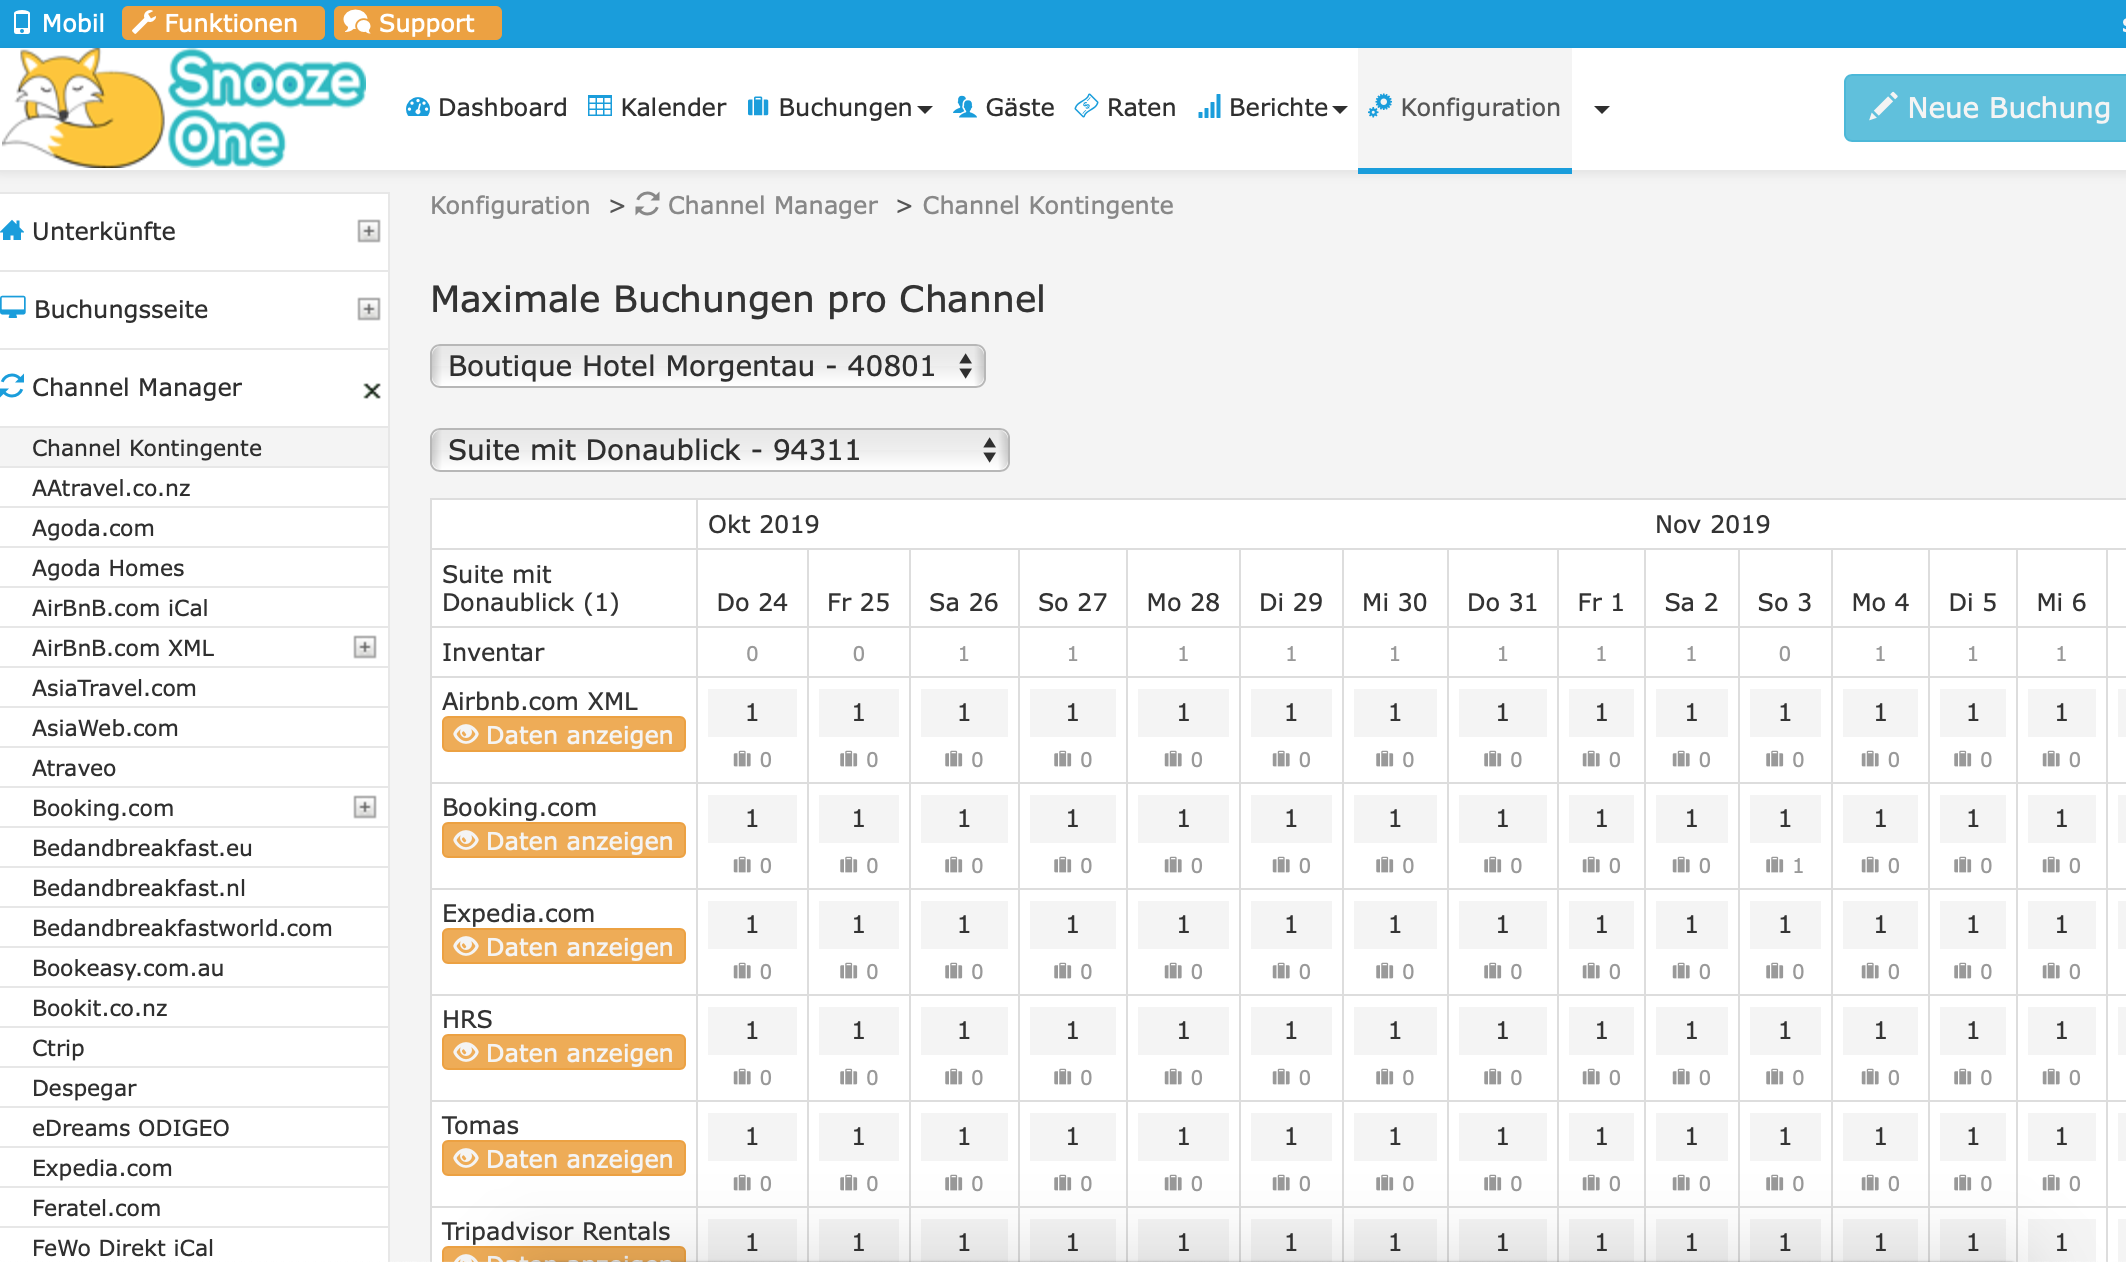Select Channel Kontingente in the sidebar
Image resolution: width=2126 pixels, height=1262 pixels.
(x=147, y=448)
